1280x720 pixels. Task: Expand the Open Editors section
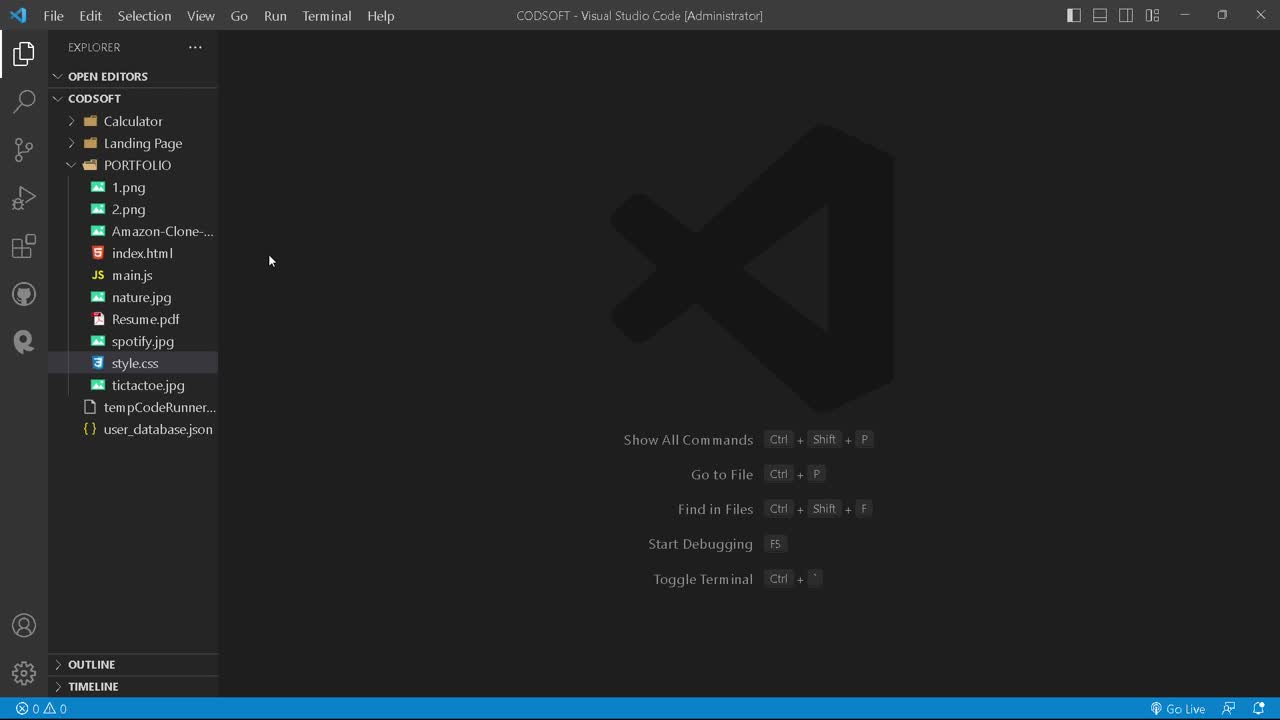click(133, 76)
